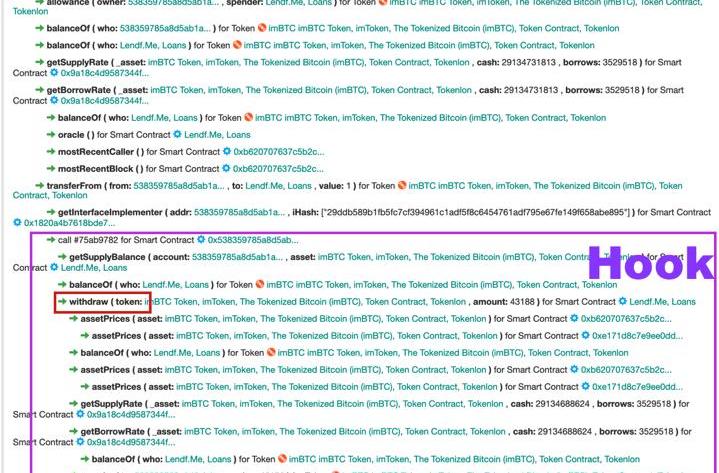719x473 pixels.
Task: Click the gear icon beside 0x538359785a8d5ab on call line
Action: pyautogui.click(x=201, y=240)
